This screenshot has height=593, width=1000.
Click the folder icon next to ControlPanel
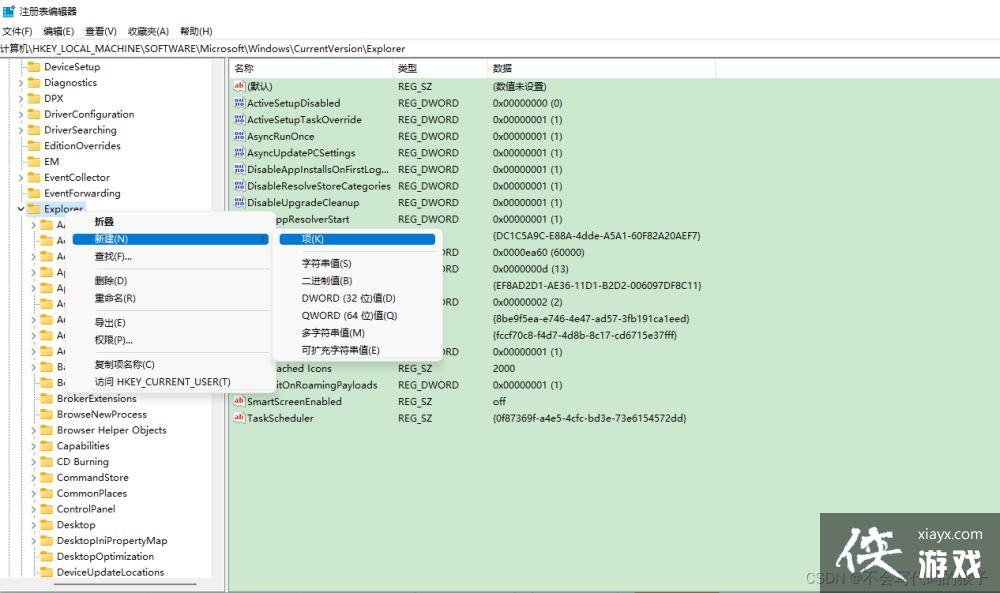[46, 509]
